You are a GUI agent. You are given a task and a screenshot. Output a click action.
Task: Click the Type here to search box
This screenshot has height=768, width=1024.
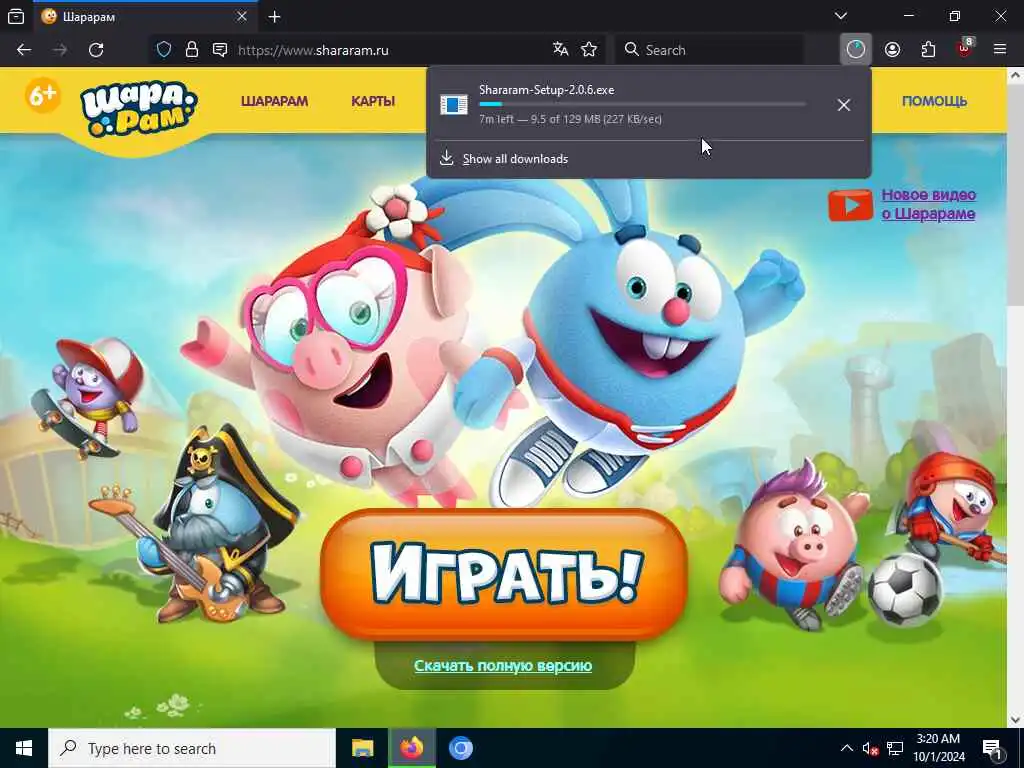coord(192,748)
